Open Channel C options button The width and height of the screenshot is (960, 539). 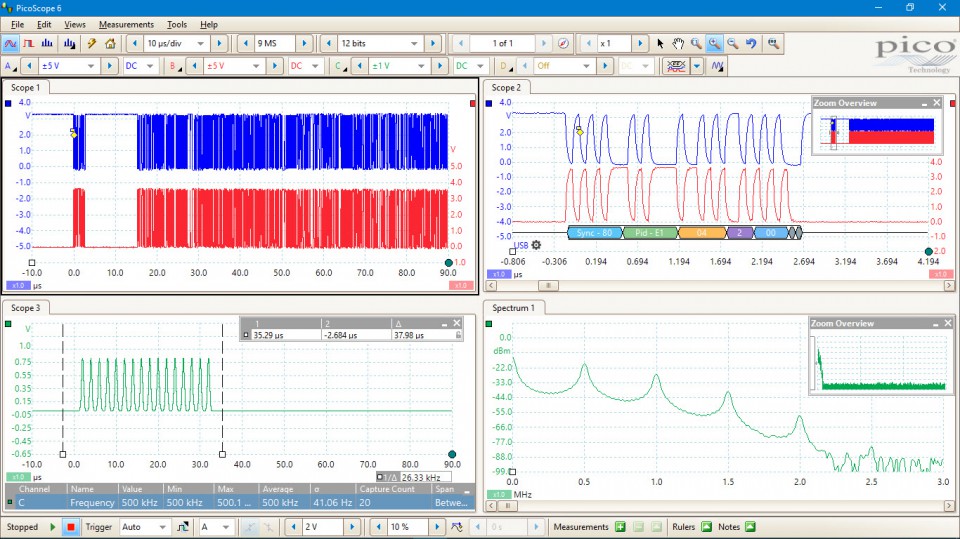coord(338,66)
